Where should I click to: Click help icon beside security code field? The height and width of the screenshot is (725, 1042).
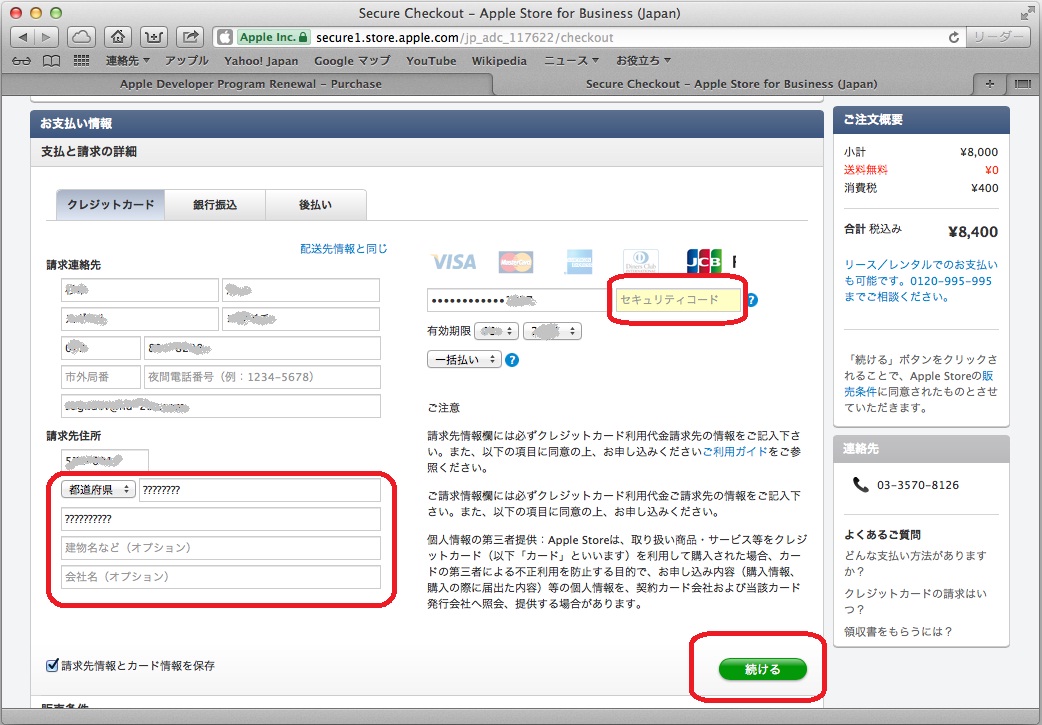click(752, 300)
